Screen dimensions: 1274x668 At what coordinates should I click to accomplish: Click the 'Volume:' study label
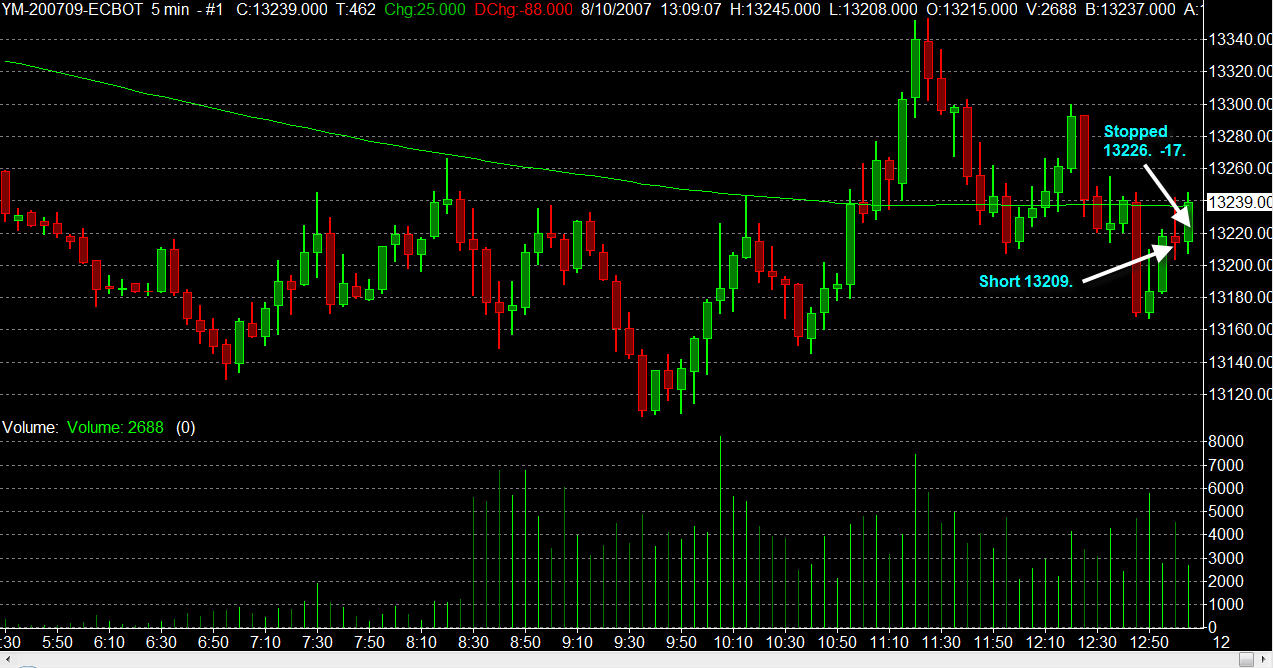30,427
